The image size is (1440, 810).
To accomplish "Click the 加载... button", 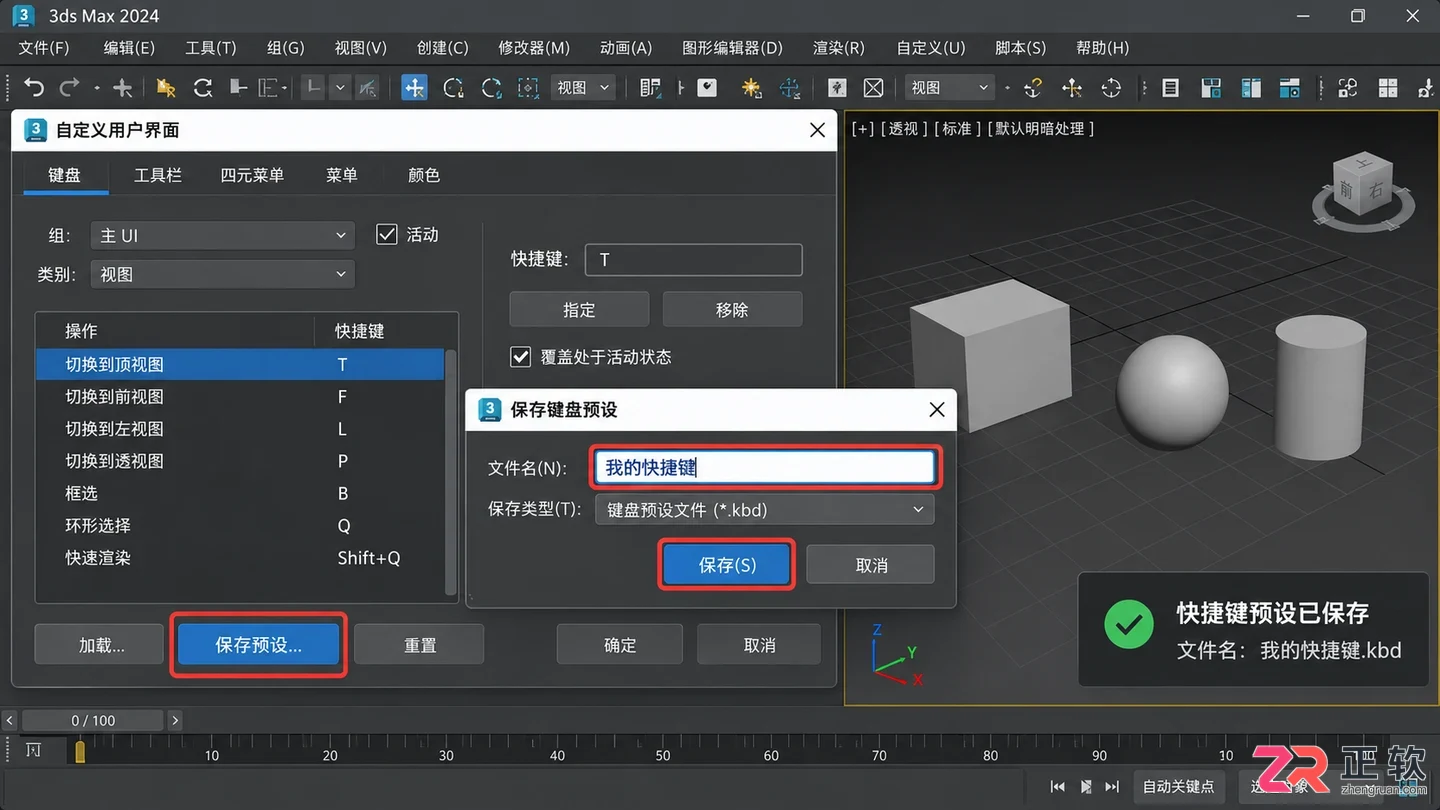I will (100, 645).
